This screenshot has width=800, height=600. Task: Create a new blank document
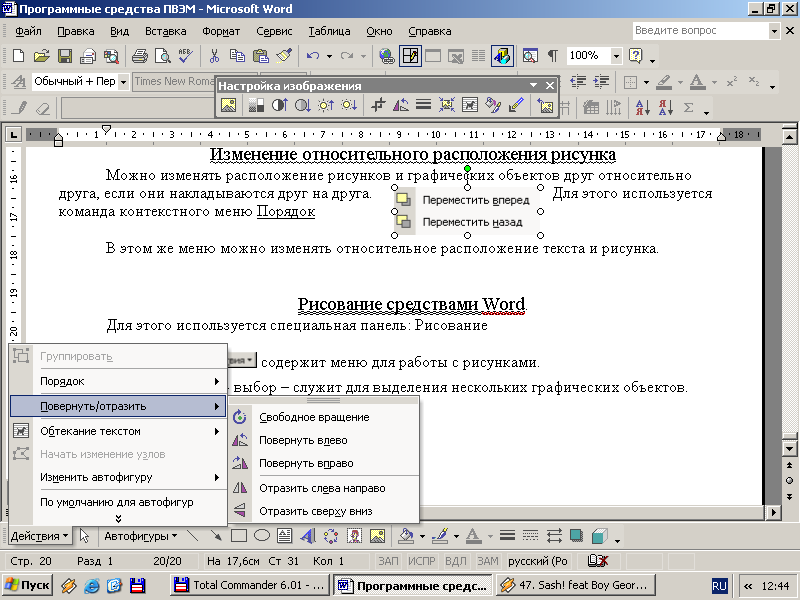pos(18,56)
